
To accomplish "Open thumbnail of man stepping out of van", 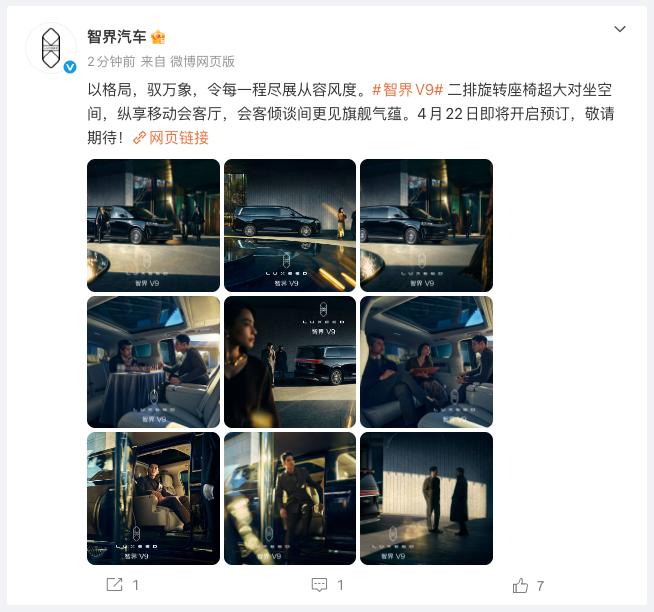I will 290,499.
